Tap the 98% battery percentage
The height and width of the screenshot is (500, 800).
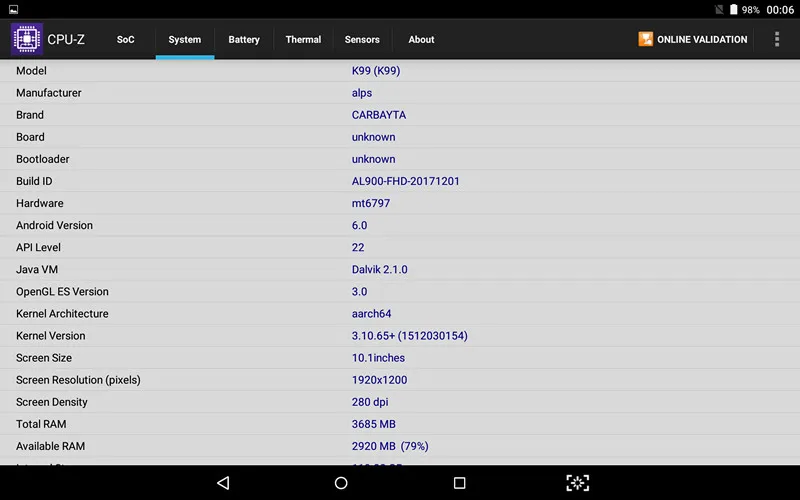pos(751,10)
